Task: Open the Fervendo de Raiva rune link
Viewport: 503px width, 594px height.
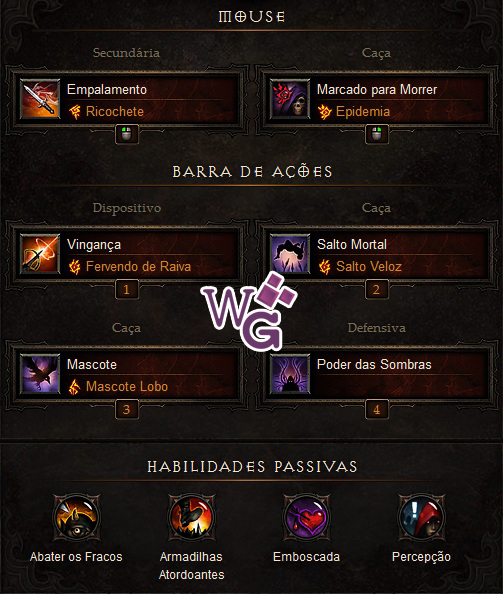Action: pyautogui.click(x=130, y=267)
